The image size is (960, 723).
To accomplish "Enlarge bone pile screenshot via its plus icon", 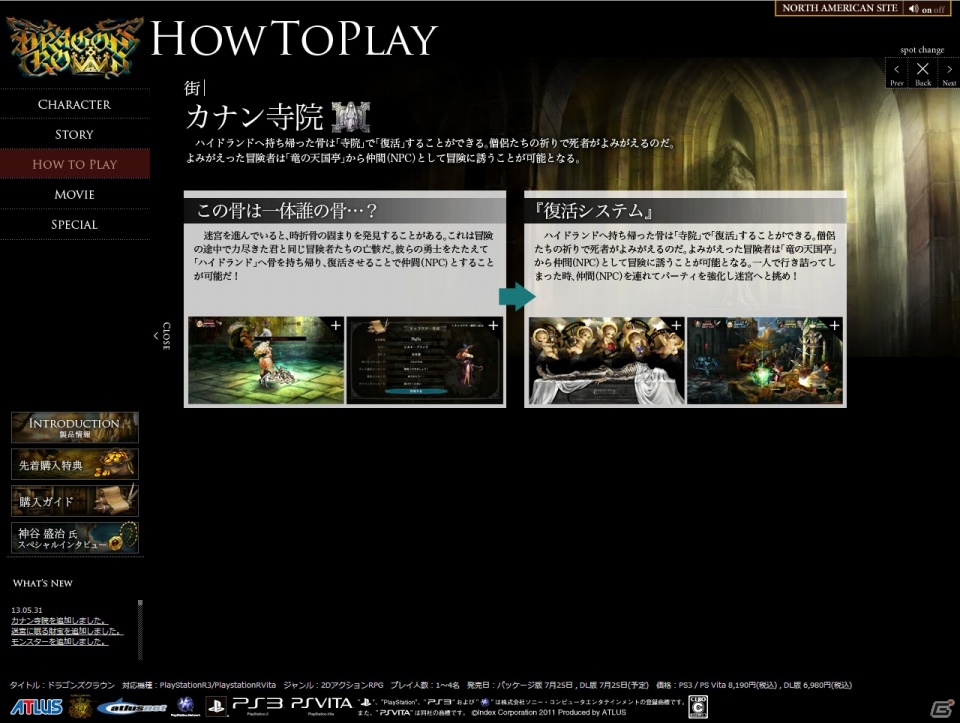I will 336,326.
